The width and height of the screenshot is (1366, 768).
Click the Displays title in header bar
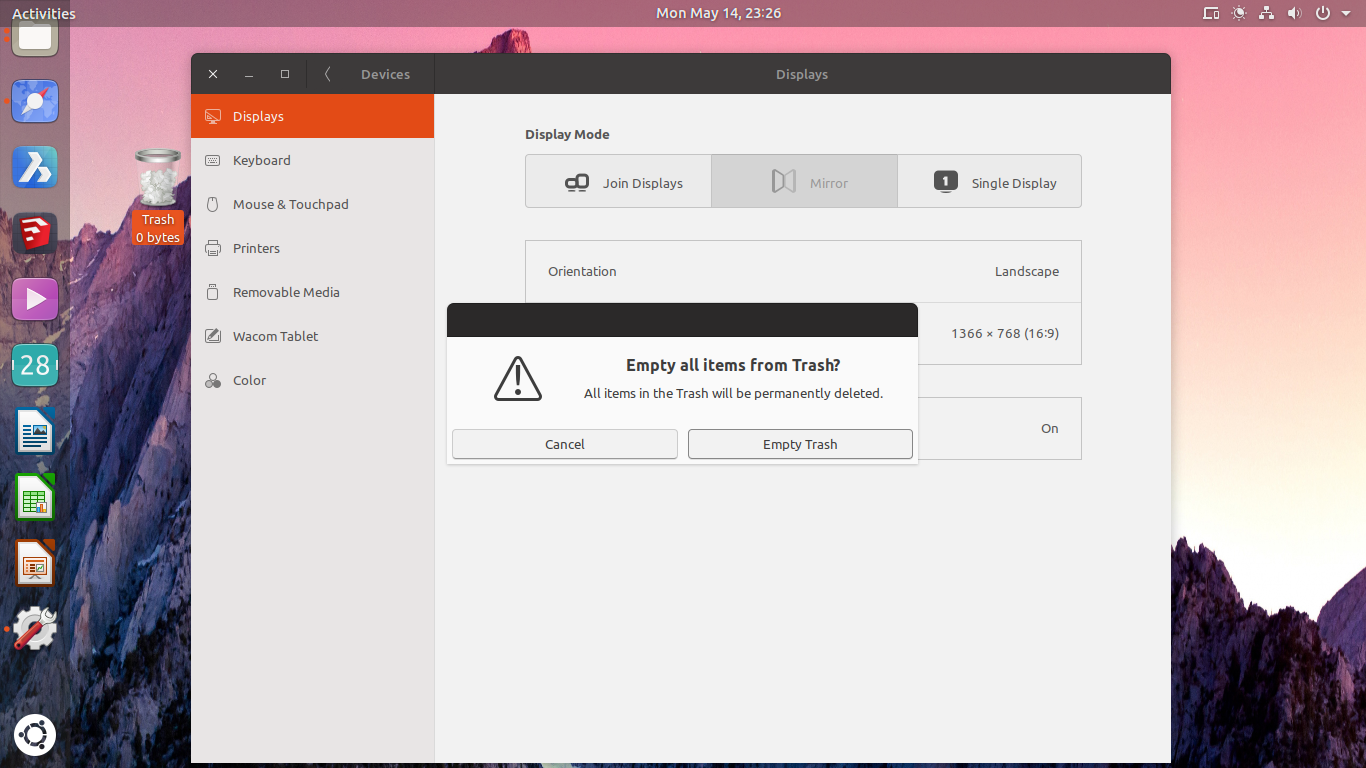(802, 74)
